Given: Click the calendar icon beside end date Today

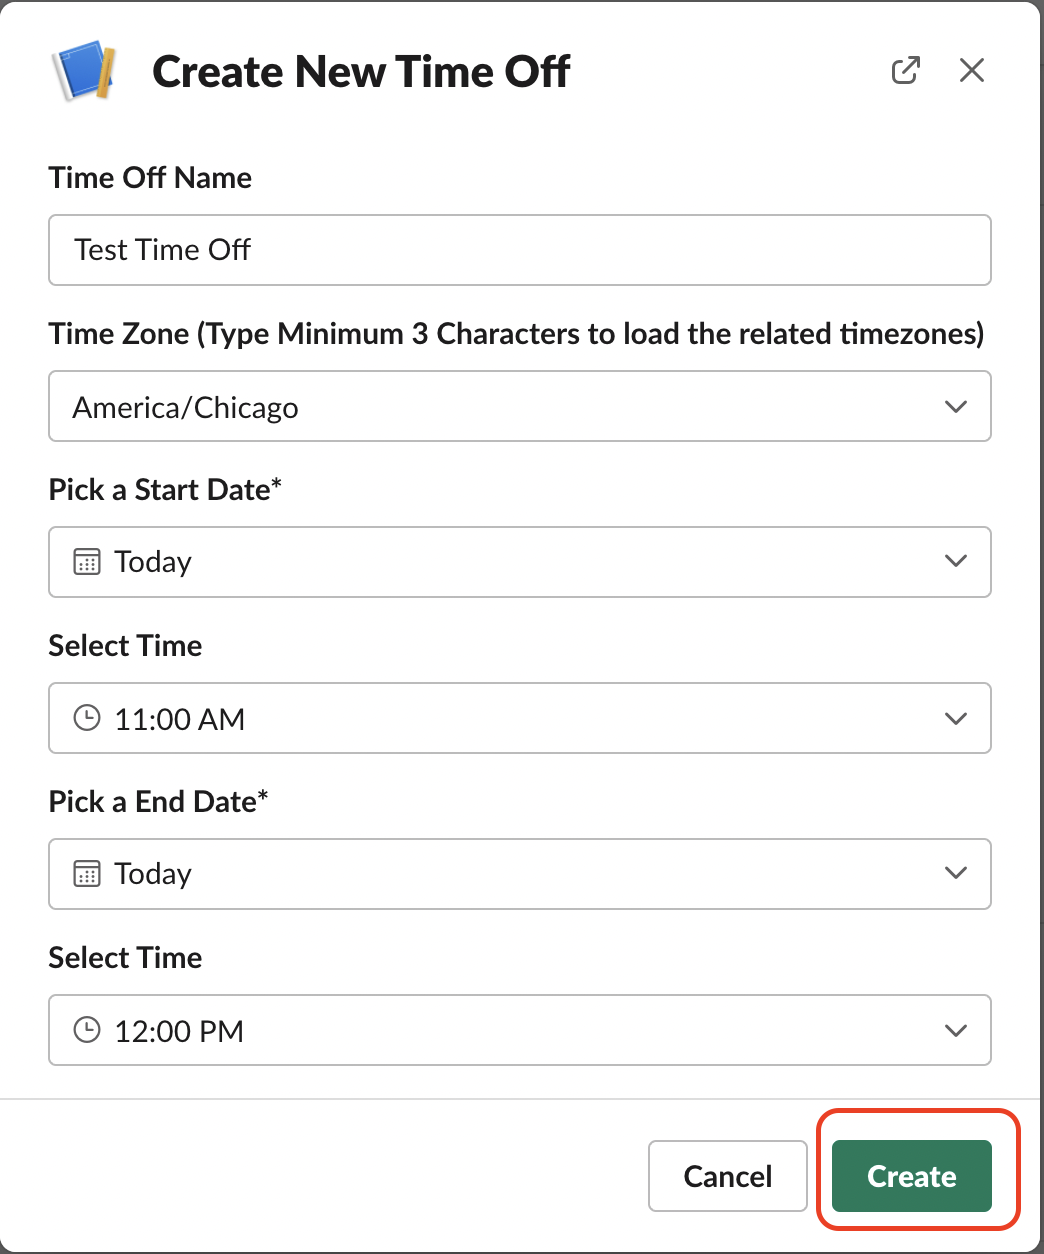Looking at the screenshot, I should click(x=88, y=873).
